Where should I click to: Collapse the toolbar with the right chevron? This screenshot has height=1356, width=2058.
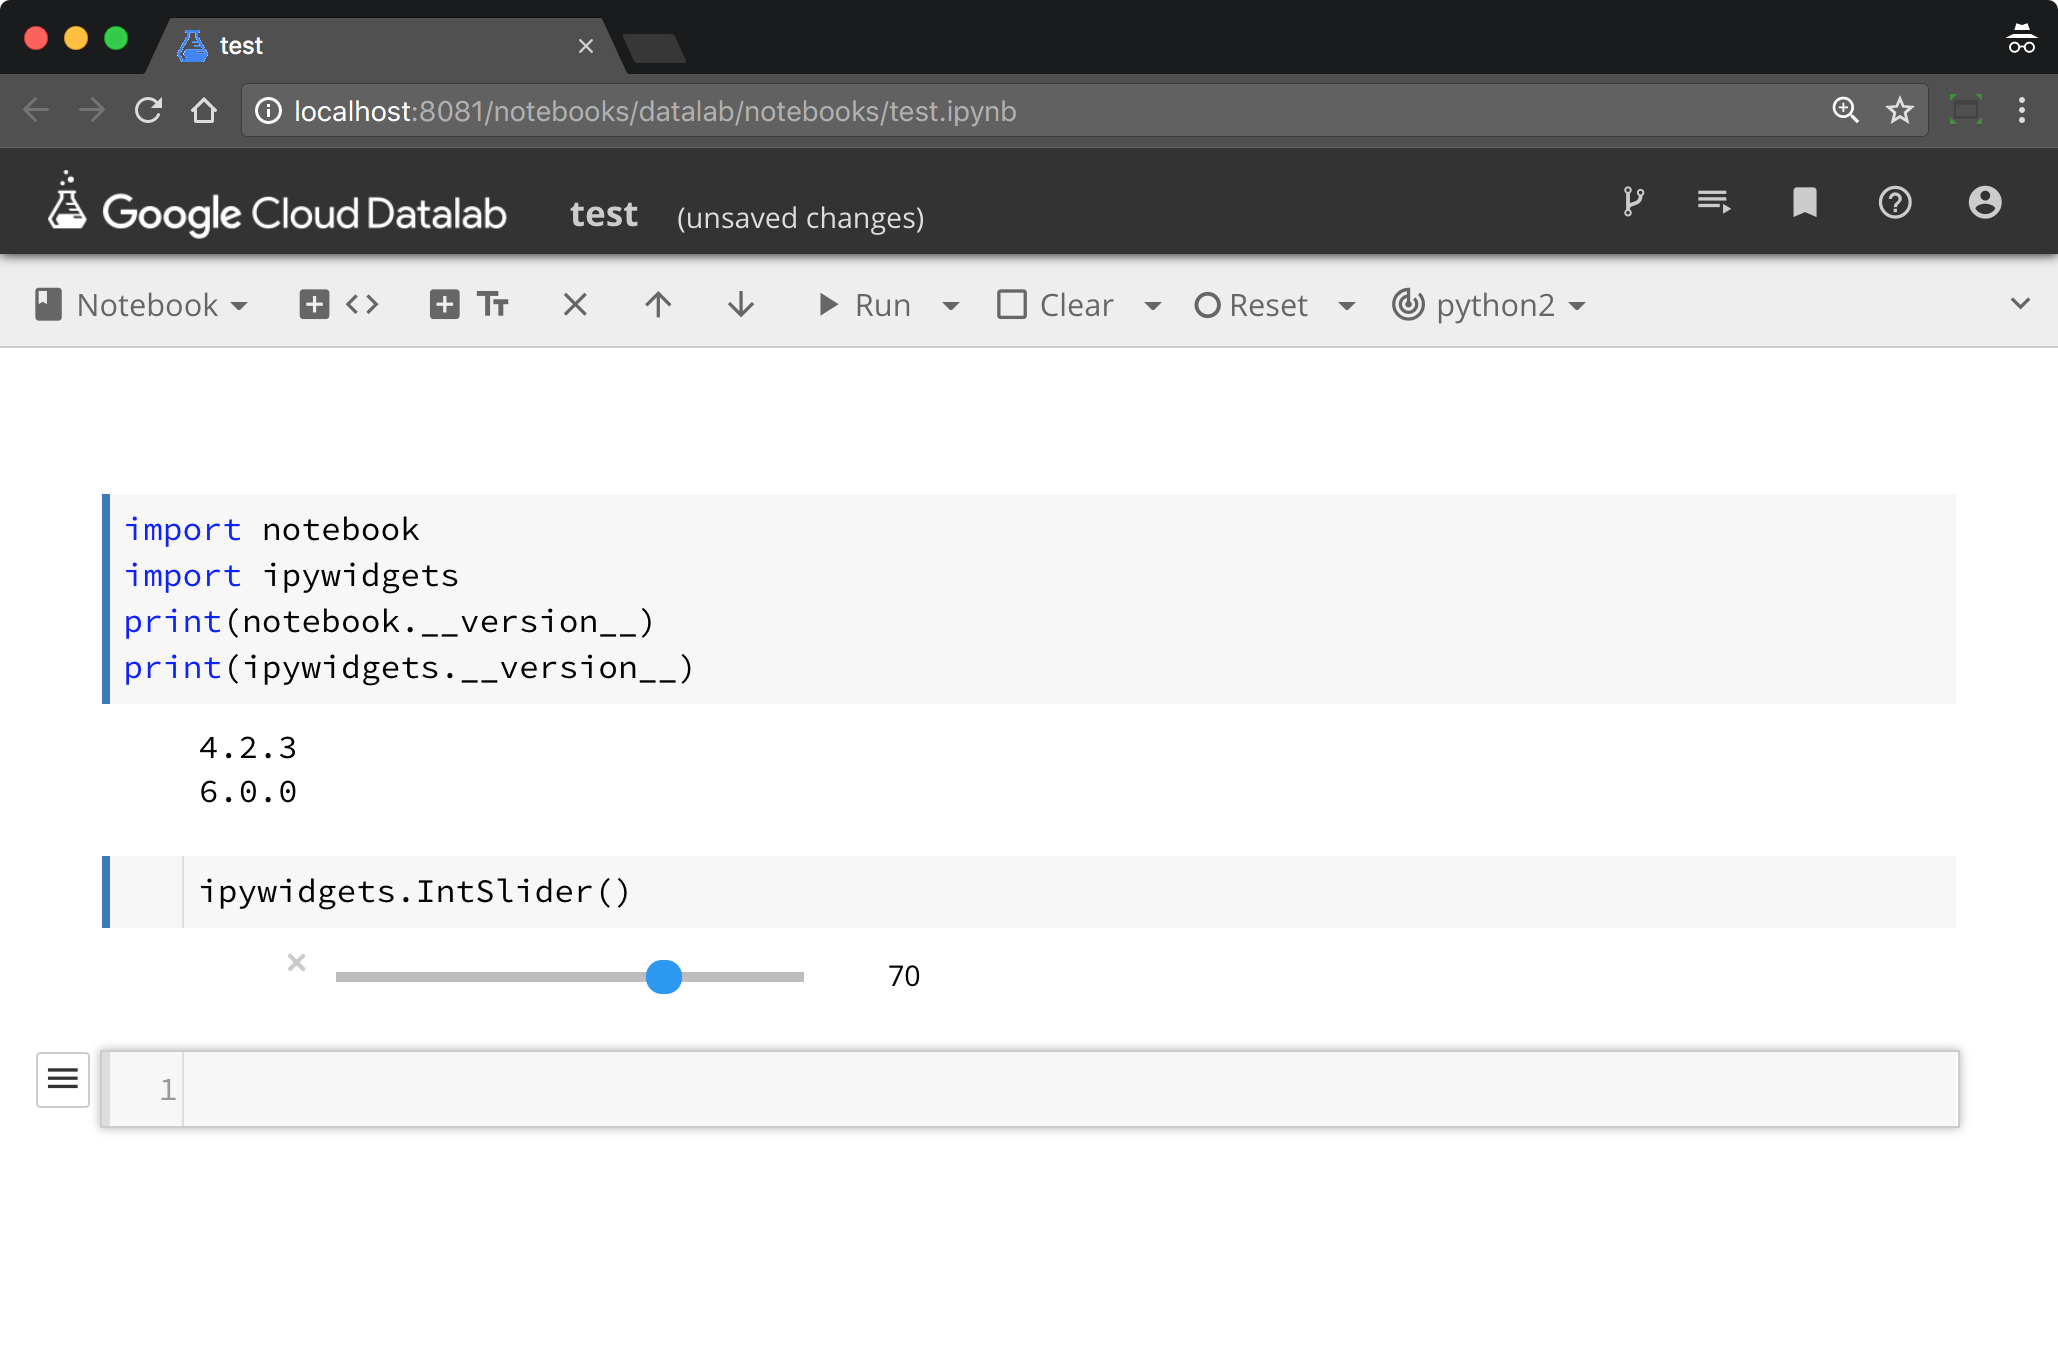2021,304
